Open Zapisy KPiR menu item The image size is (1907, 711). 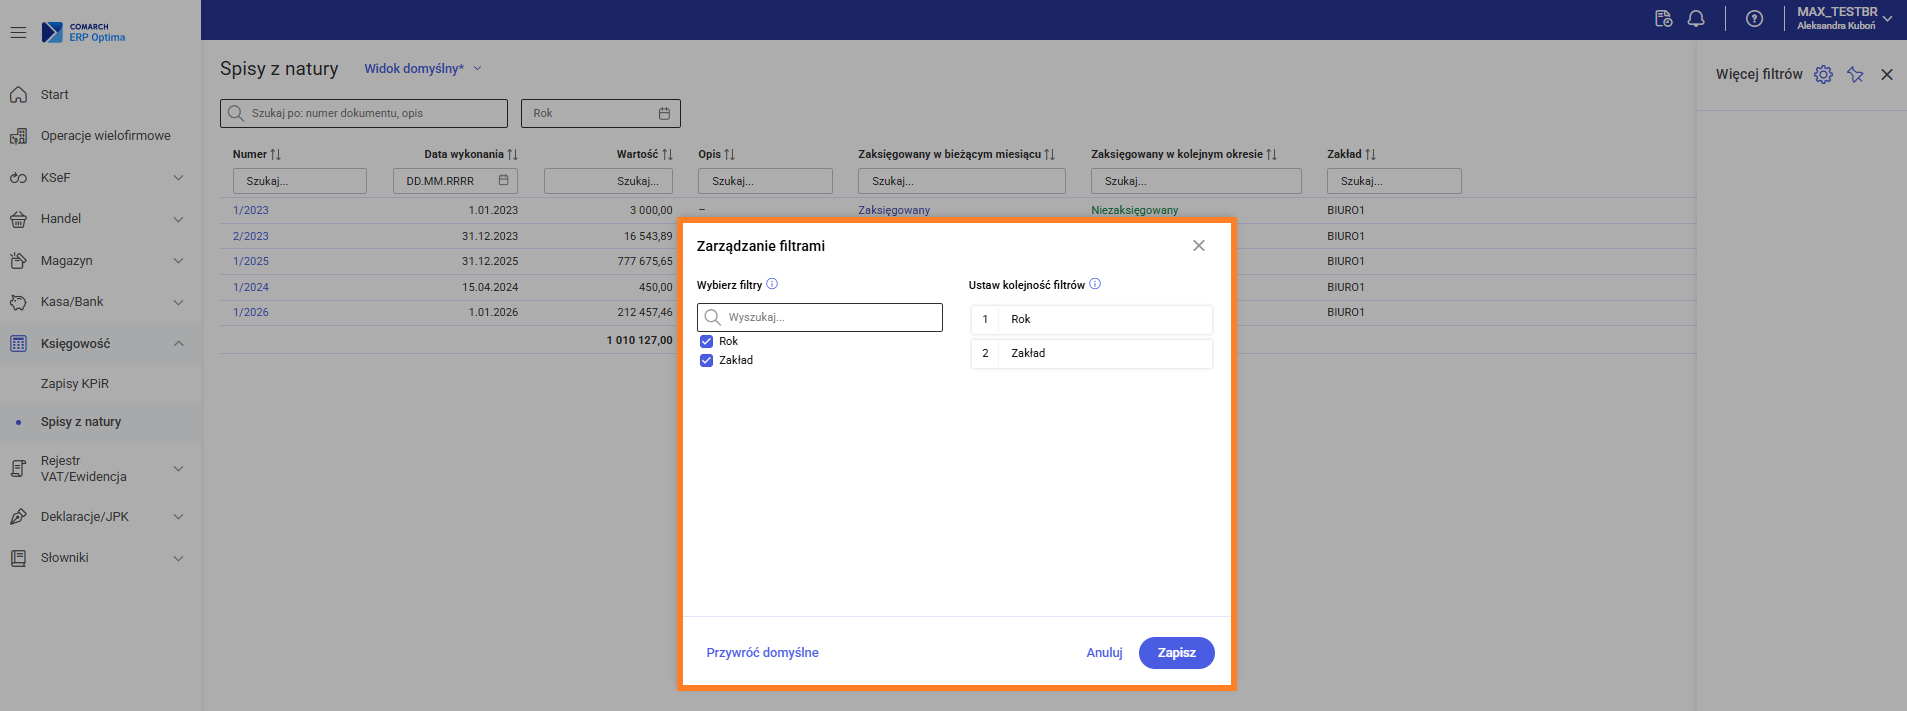(x=75, y=384)
